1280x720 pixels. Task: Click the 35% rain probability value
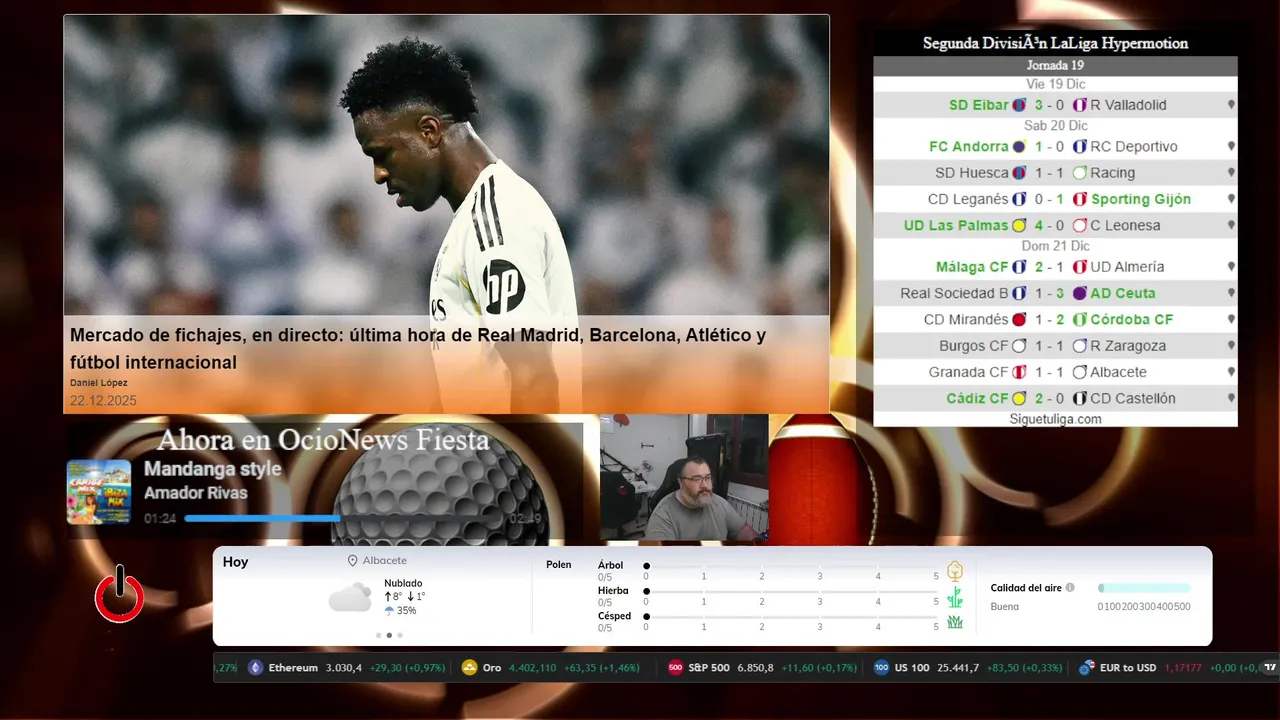(406, 611)
